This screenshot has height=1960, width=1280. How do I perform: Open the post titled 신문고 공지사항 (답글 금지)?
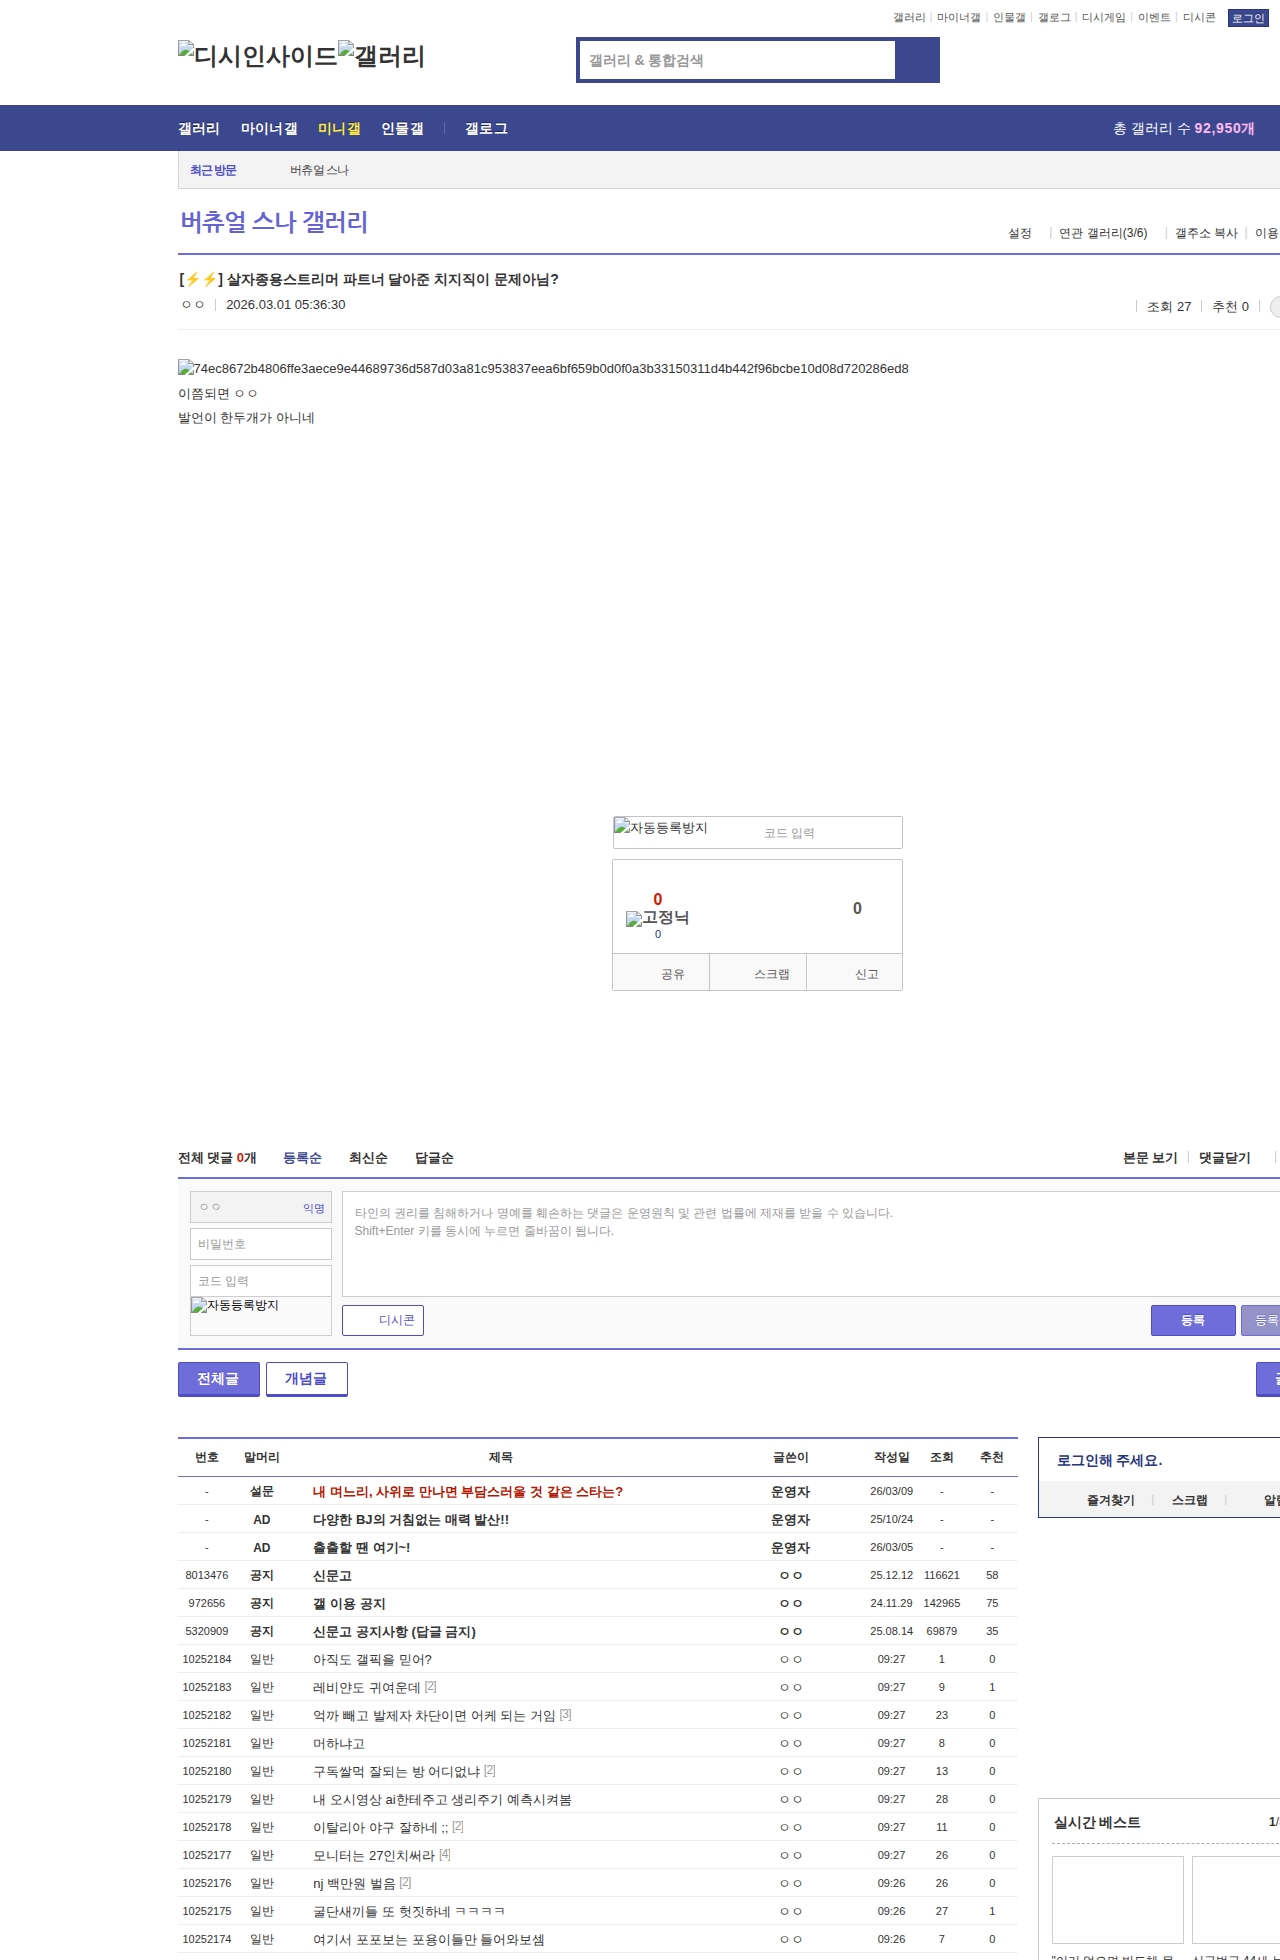point(394,1631)
